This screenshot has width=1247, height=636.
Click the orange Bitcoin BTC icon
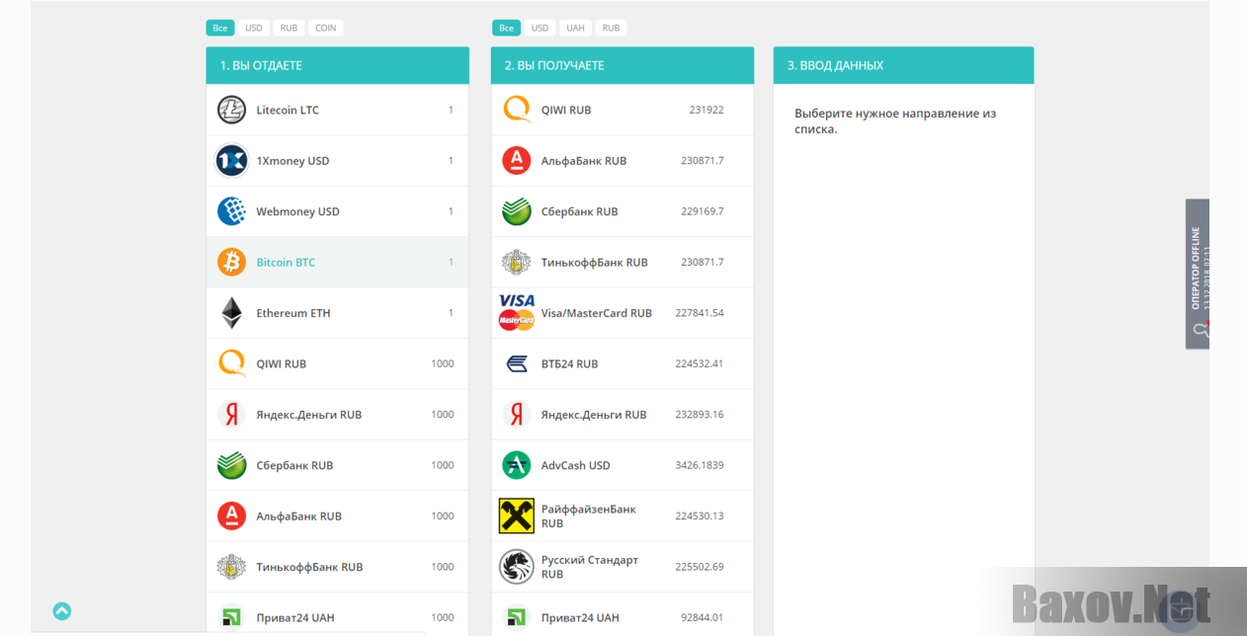(232, 262)
